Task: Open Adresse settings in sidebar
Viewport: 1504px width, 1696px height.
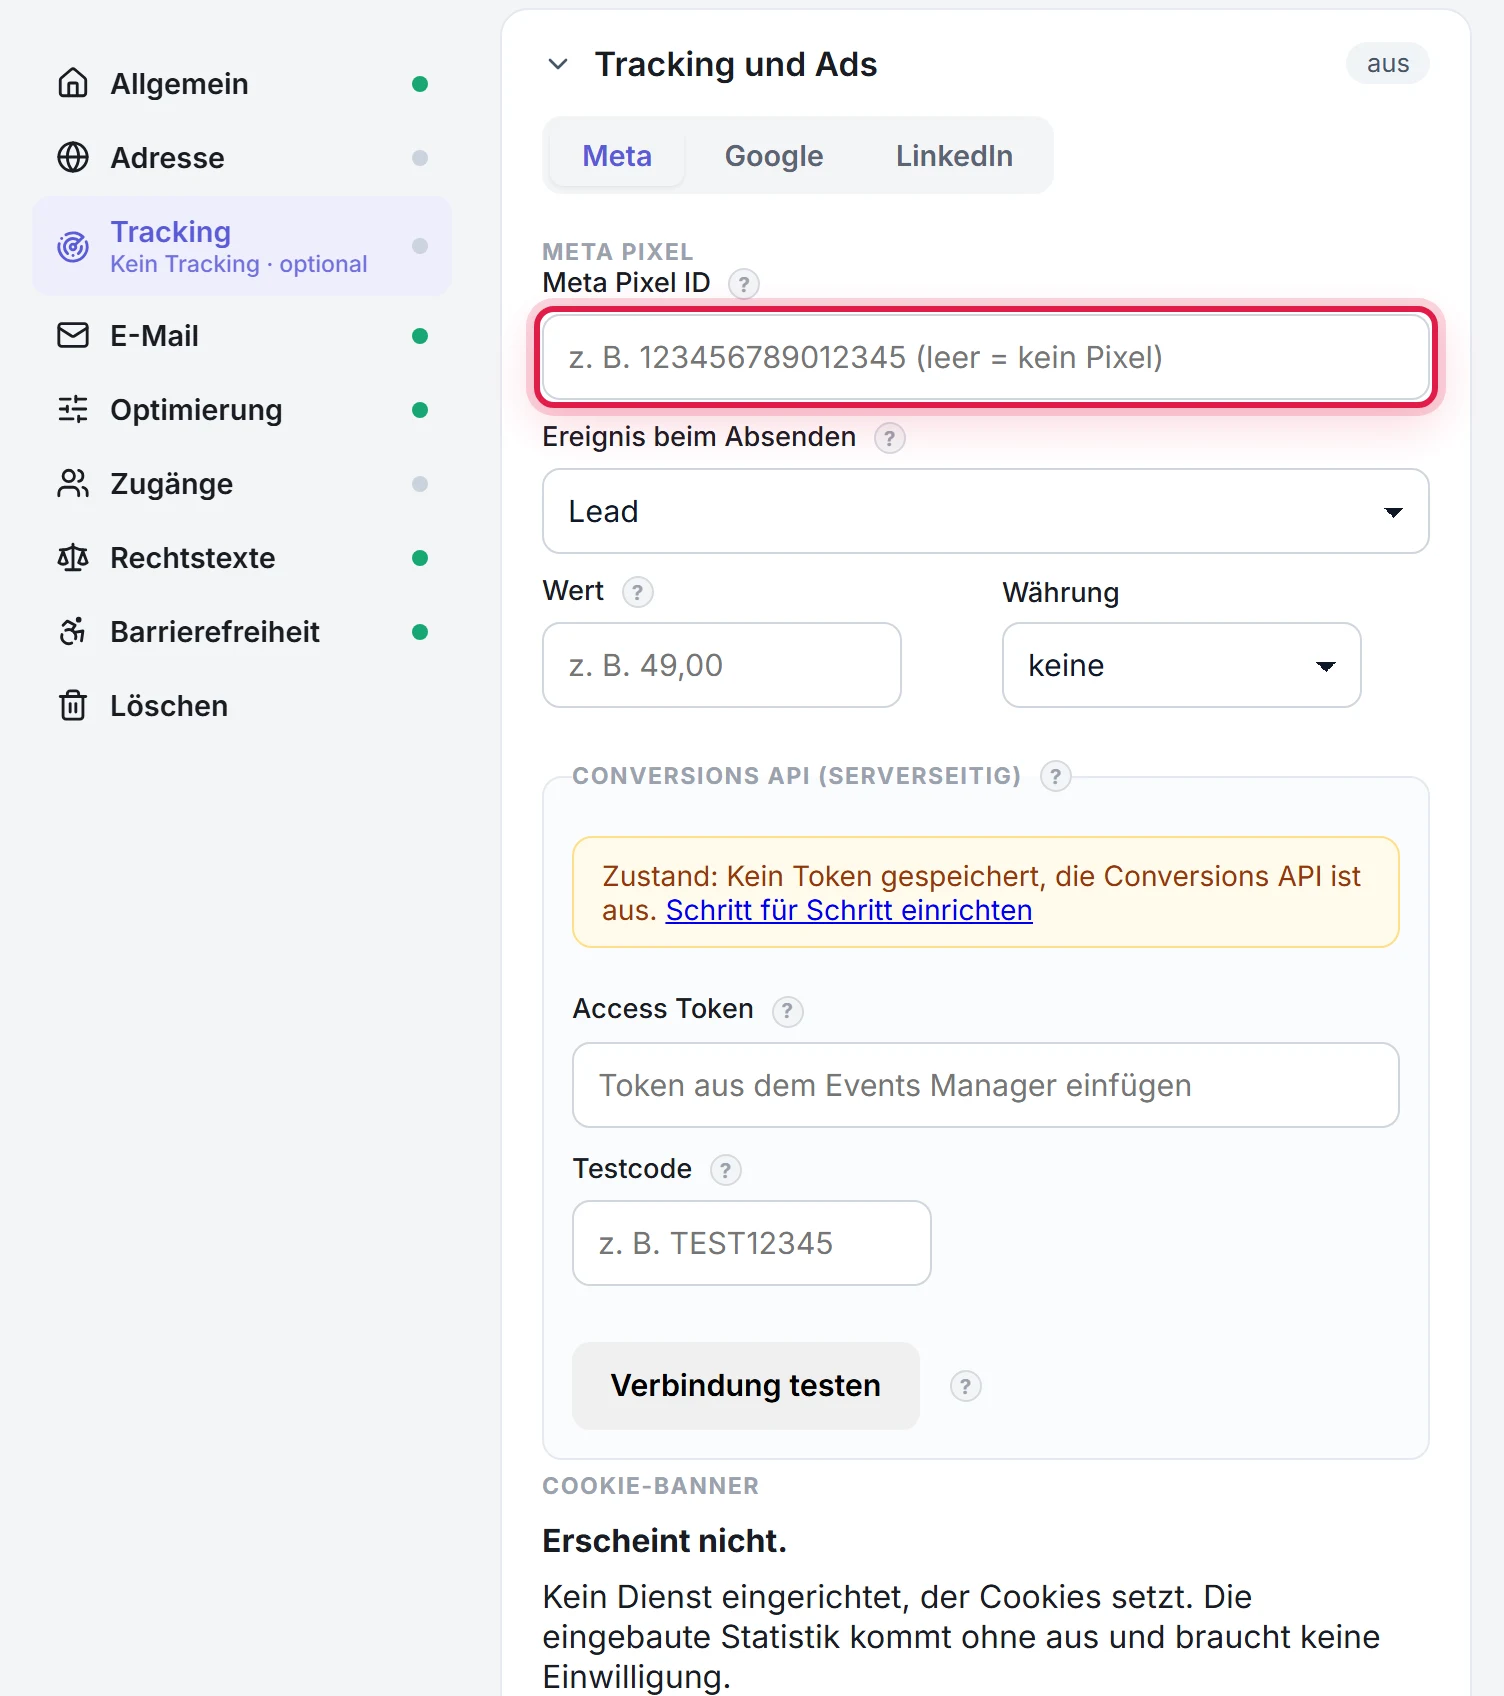Action: (242, 158)
